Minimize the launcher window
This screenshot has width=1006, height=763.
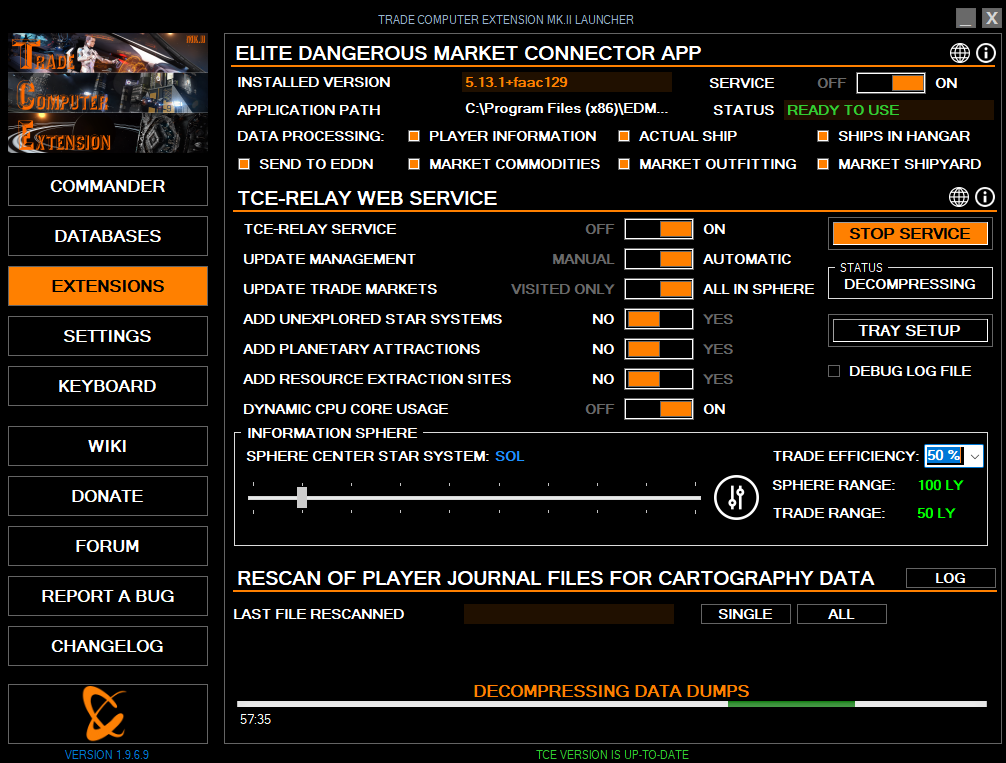pos(966,18)
